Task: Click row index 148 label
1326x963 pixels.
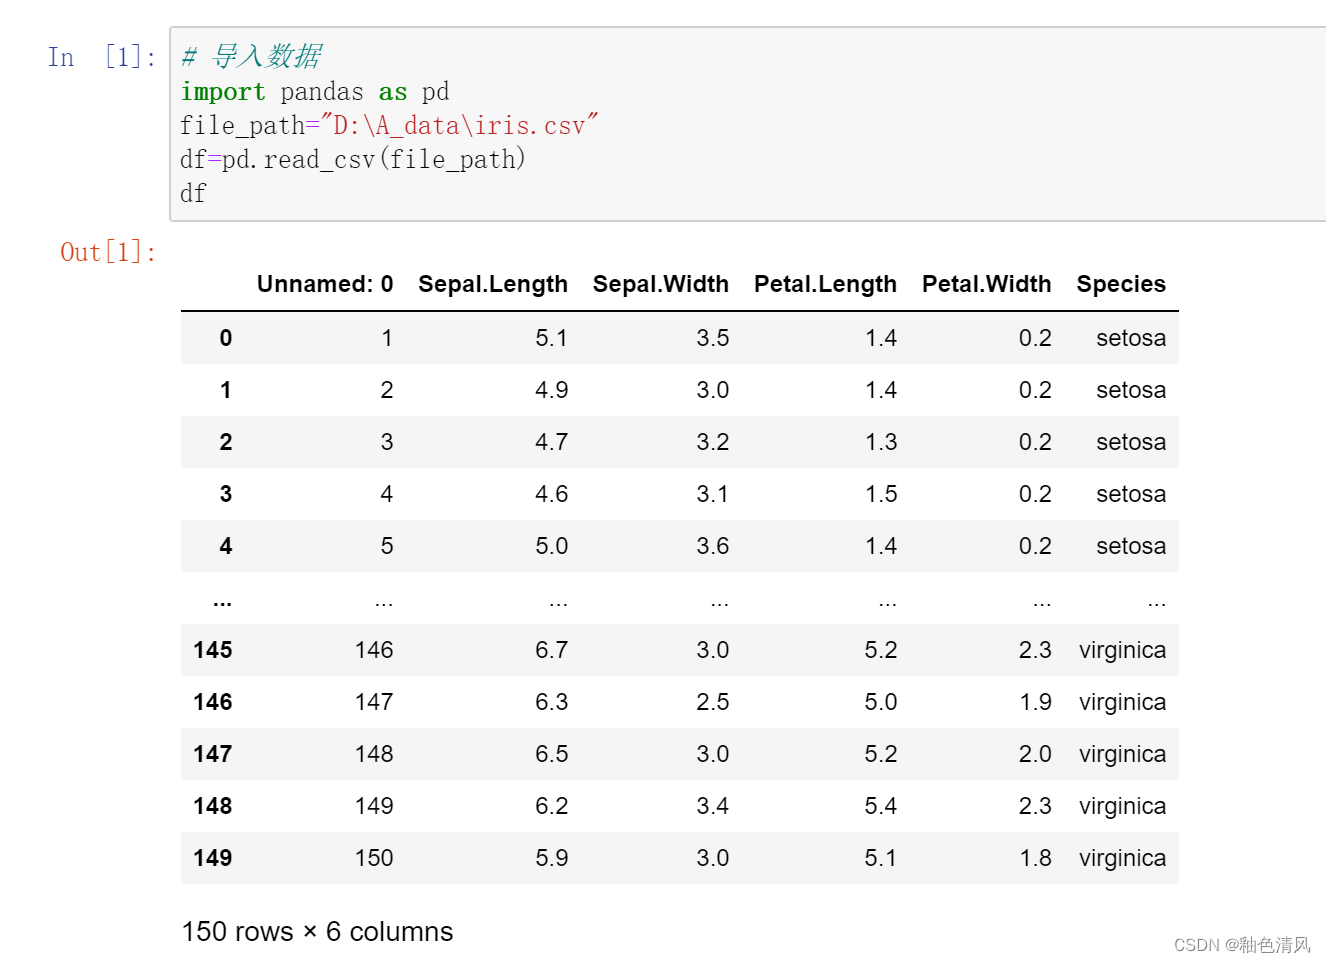Action: click(213, 806)
